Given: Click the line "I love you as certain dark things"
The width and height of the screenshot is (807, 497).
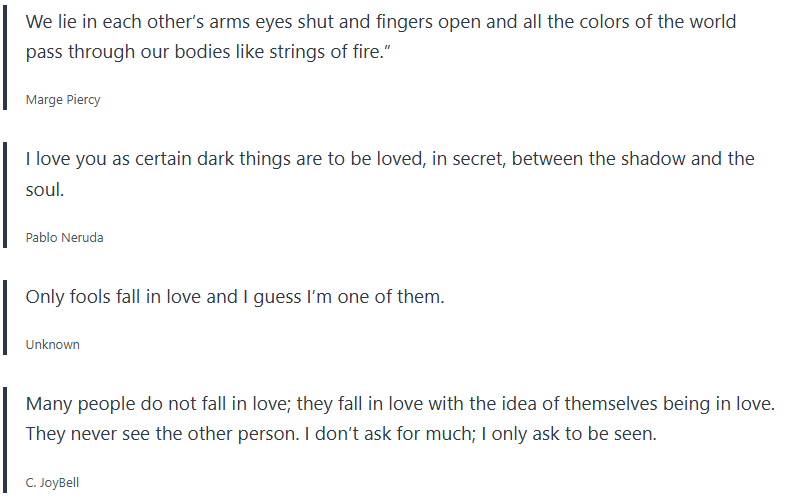Looking at the screenshot, I should (389, 160).
